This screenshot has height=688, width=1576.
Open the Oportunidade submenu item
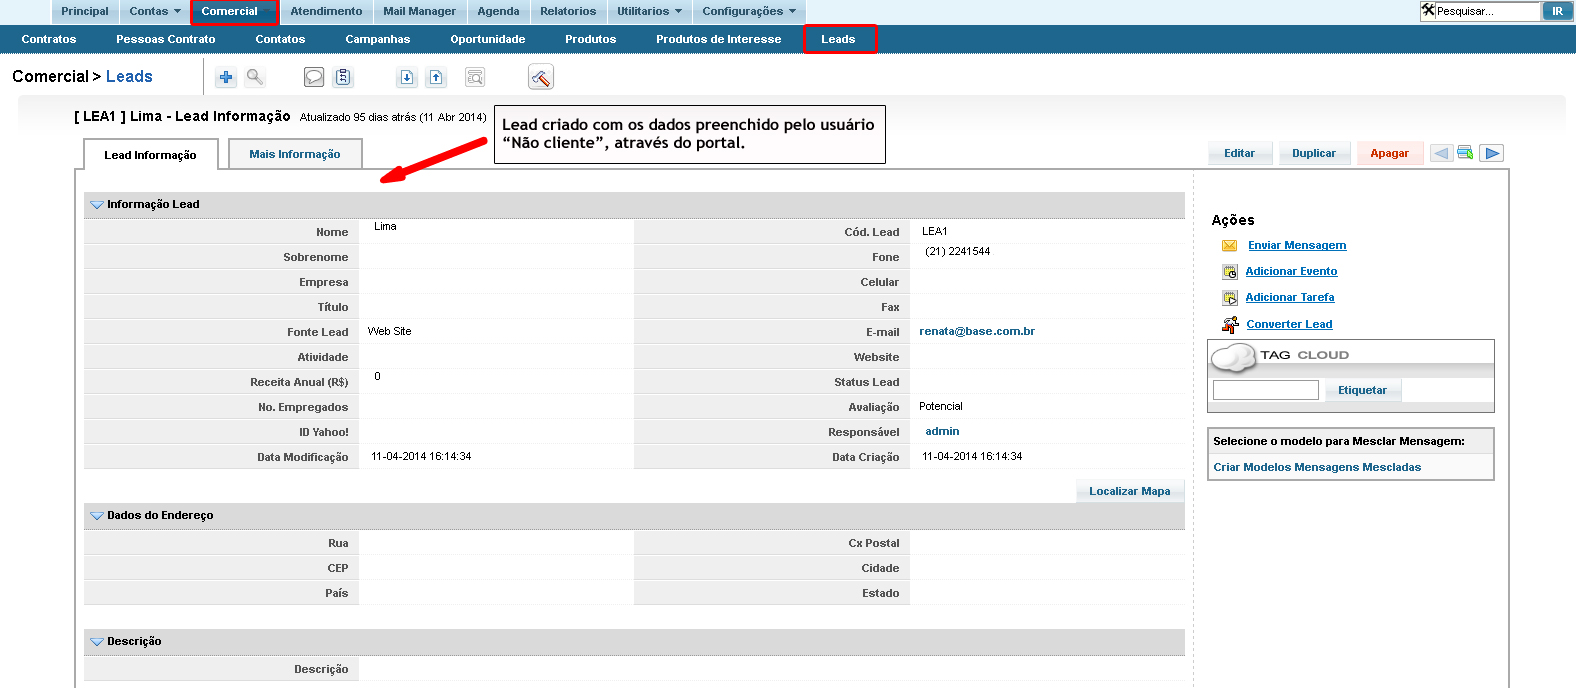coord(487,39)
